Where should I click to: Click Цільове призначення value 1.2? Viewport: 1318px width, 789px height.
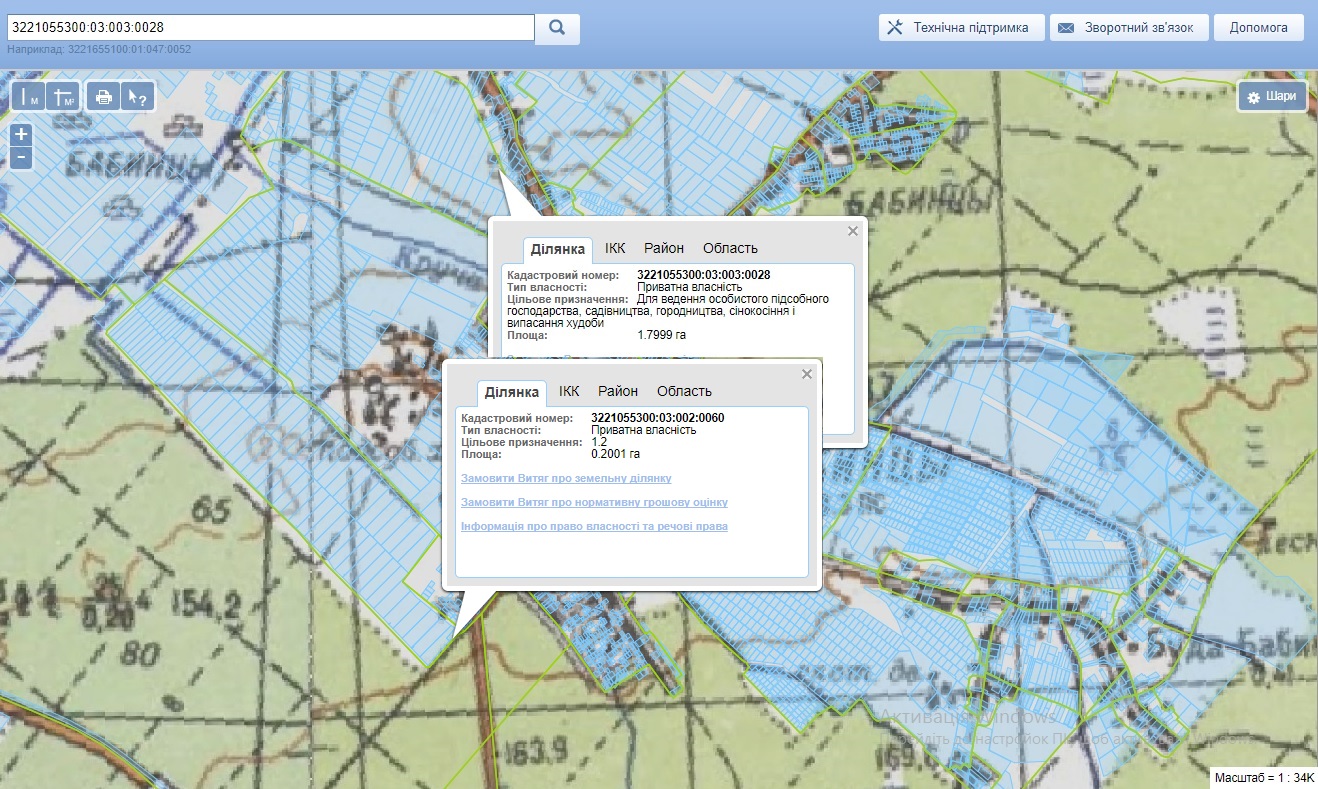click(x=599, y=442)
